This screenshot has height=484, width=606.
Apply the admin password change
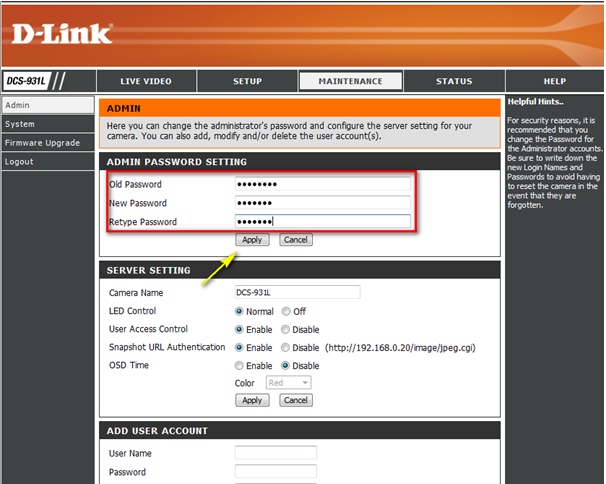coord(252,240)
